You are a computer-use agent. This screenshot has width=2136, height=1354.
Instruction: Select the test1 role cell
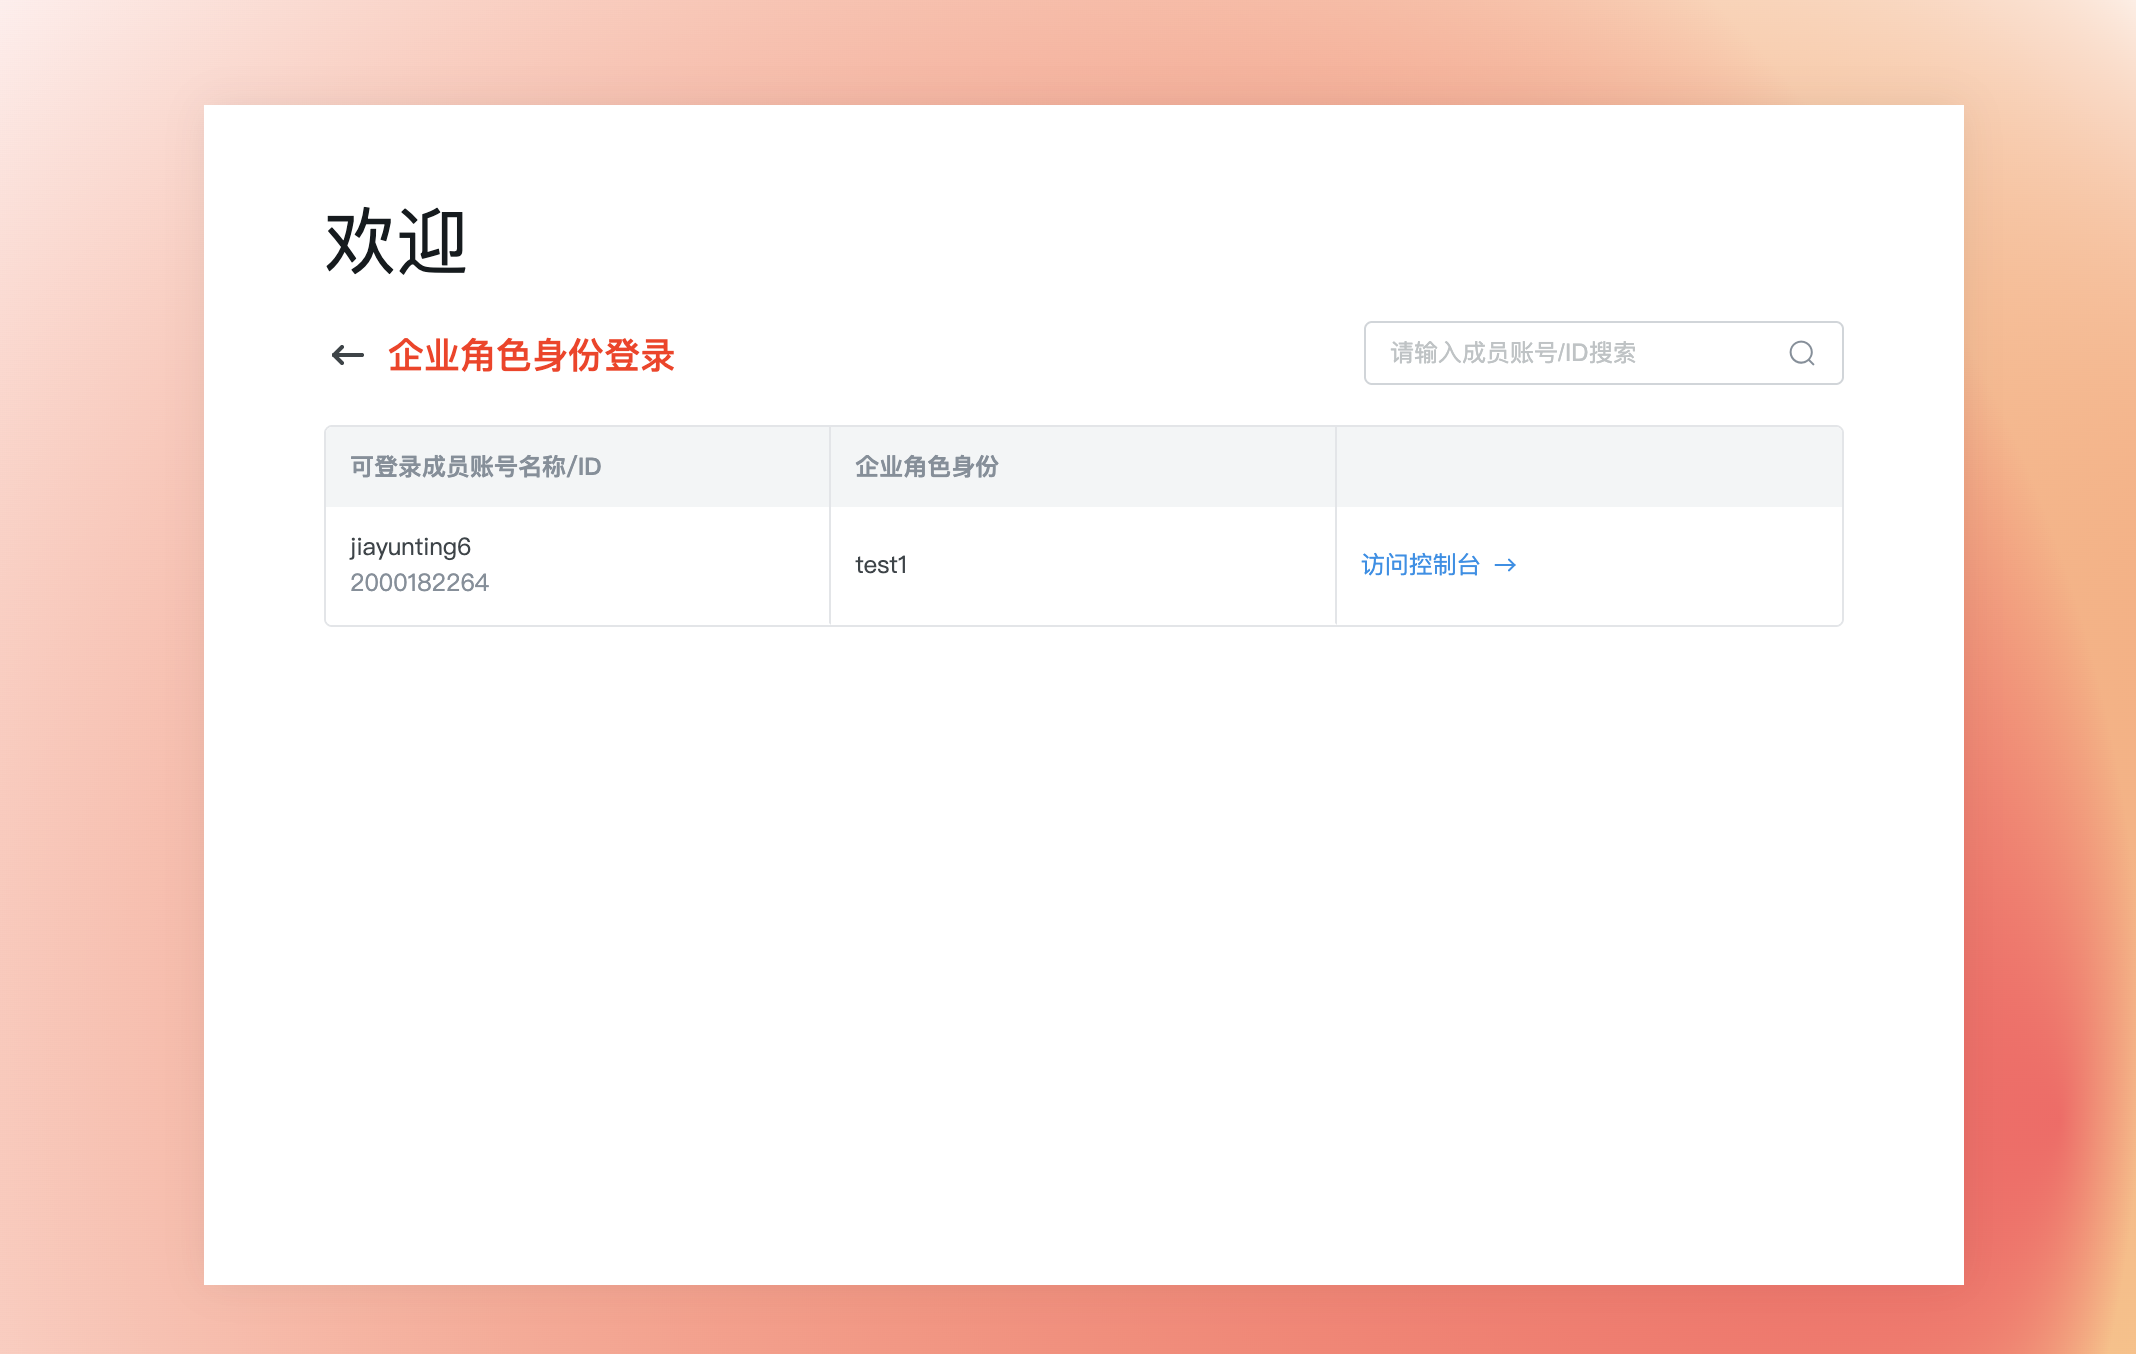pyautogui.click(x=881, y=565)
